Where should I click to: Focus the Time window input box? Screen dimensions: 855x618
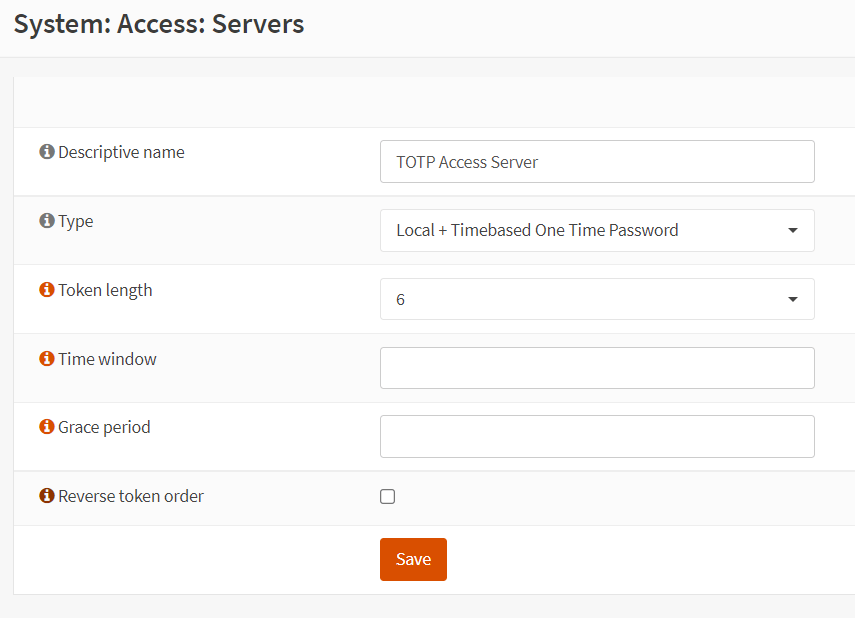[597, 368]
